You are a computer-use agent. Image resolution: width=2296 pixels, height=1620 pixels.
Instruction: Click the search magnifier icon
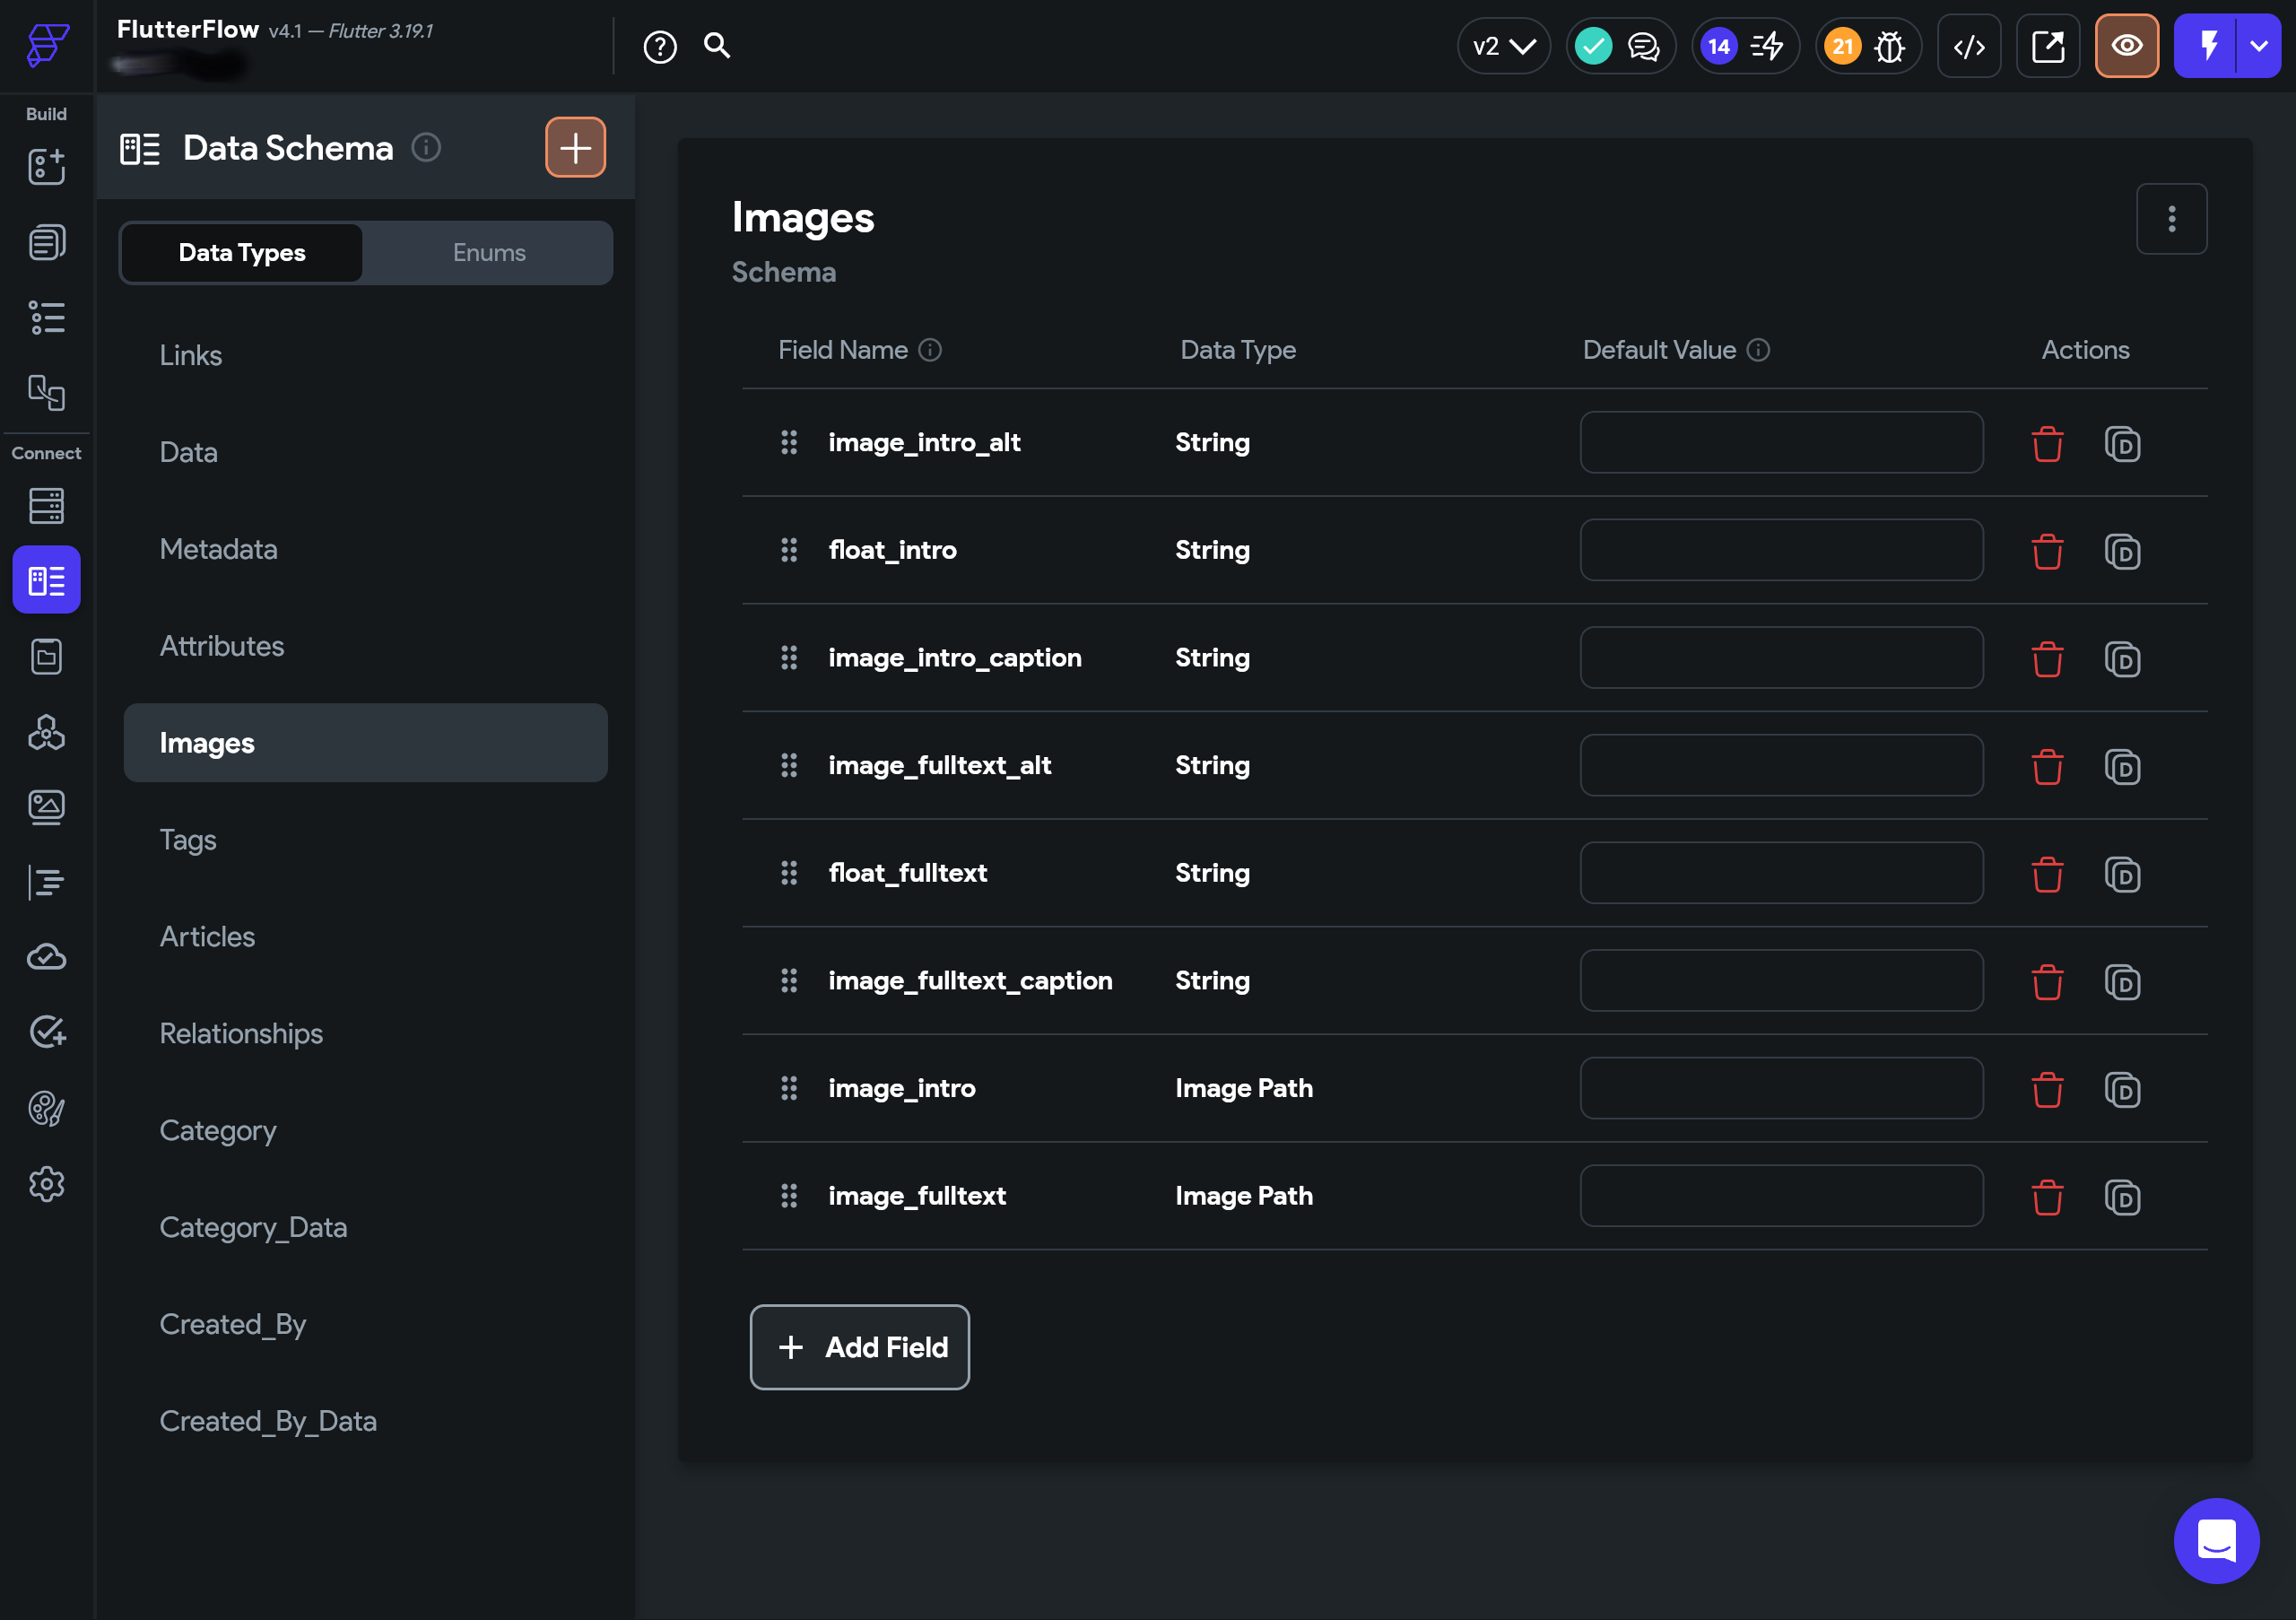click(716, 46)
